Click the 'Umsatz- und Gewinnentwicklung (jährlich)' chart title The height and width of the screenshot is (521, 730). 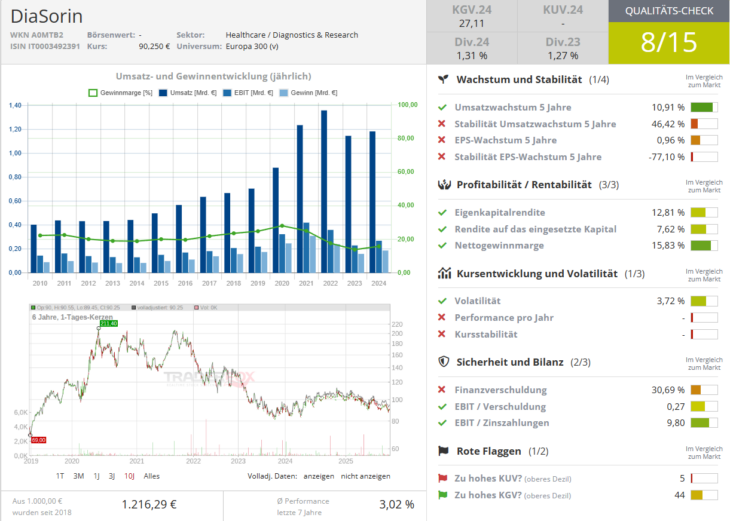click(x=213, y=76)
